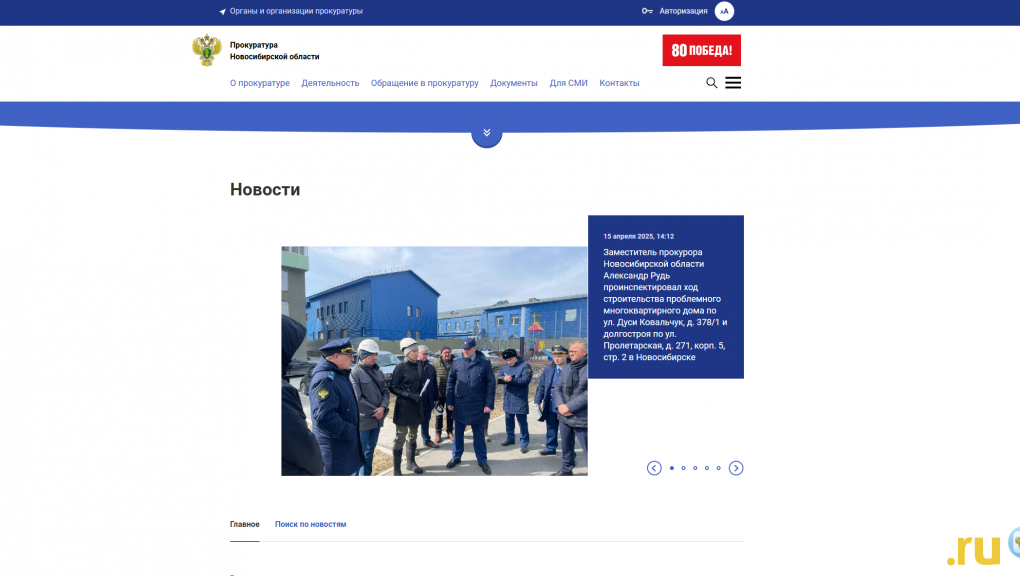Open the hamburger menu icon

point(733,83)
